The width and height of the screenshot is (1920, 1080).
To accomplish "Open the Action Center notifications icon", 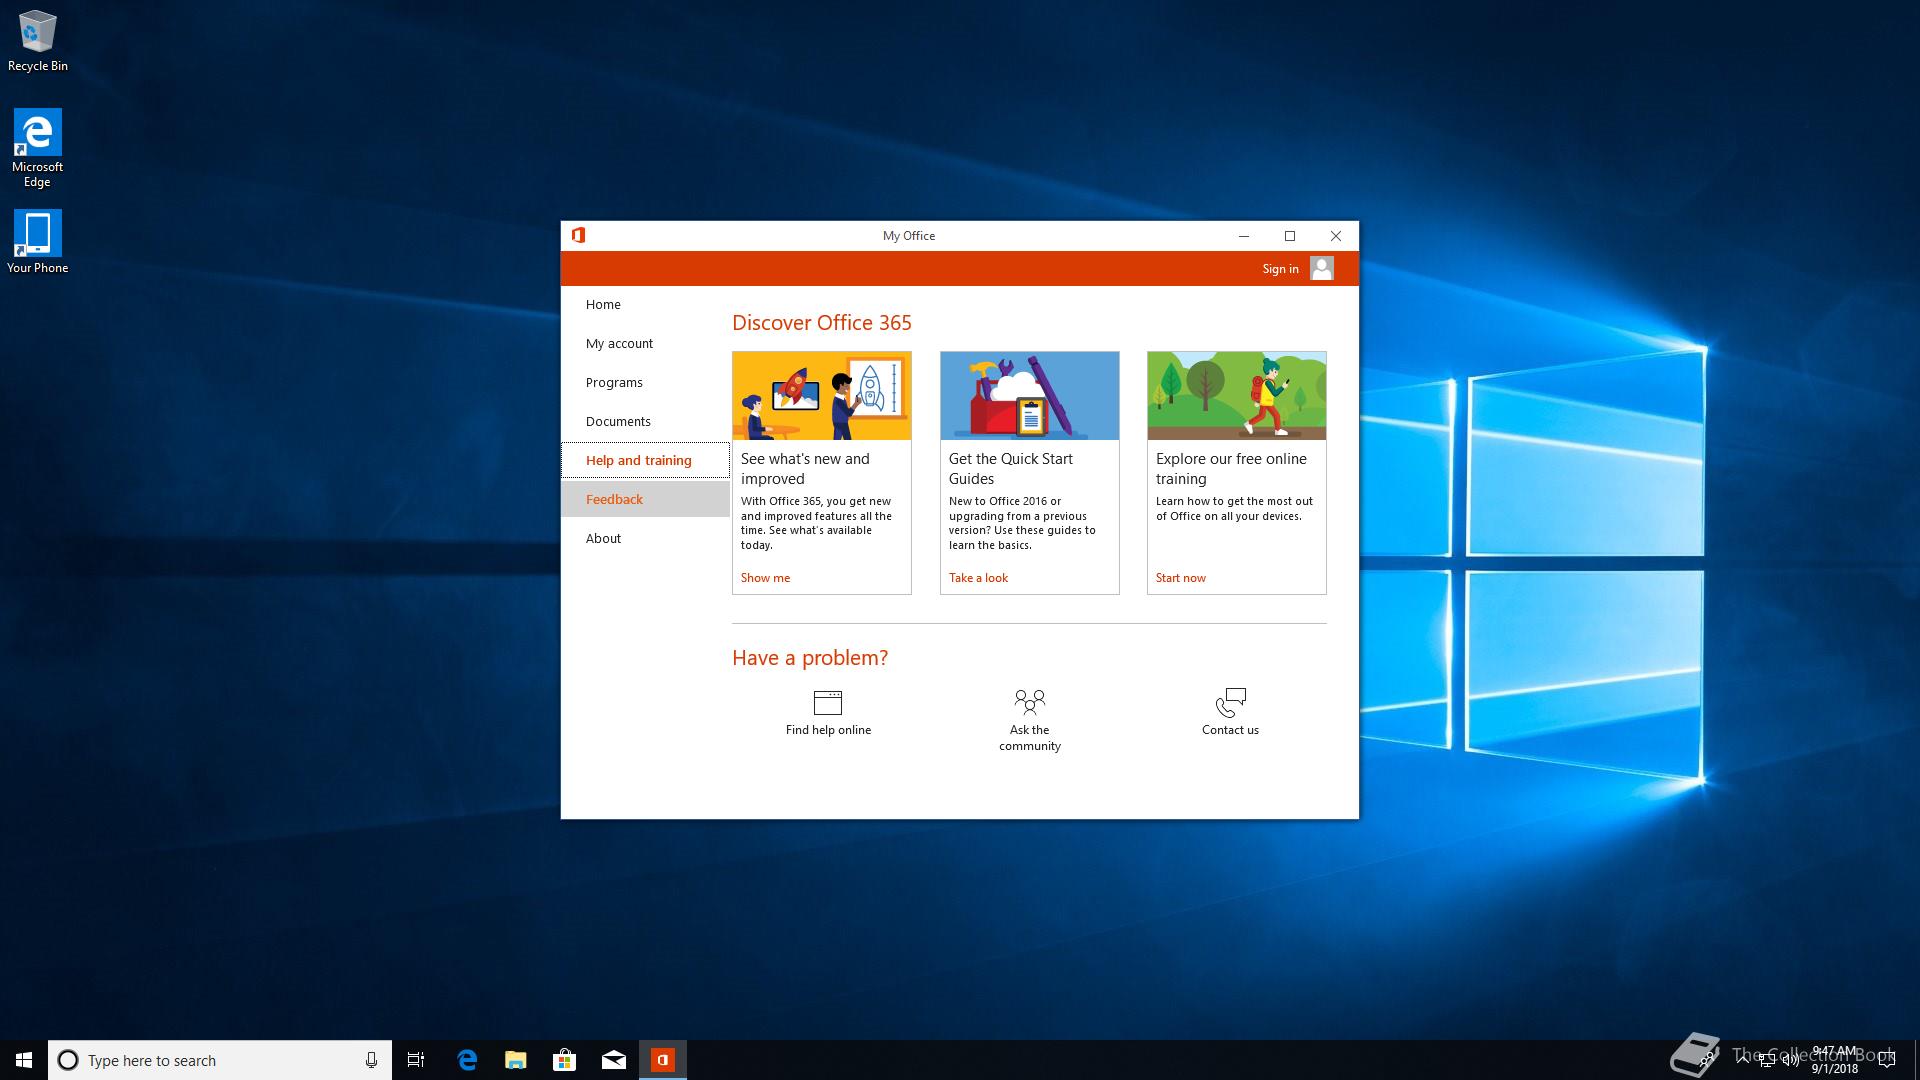I will pos(1887,1060).
